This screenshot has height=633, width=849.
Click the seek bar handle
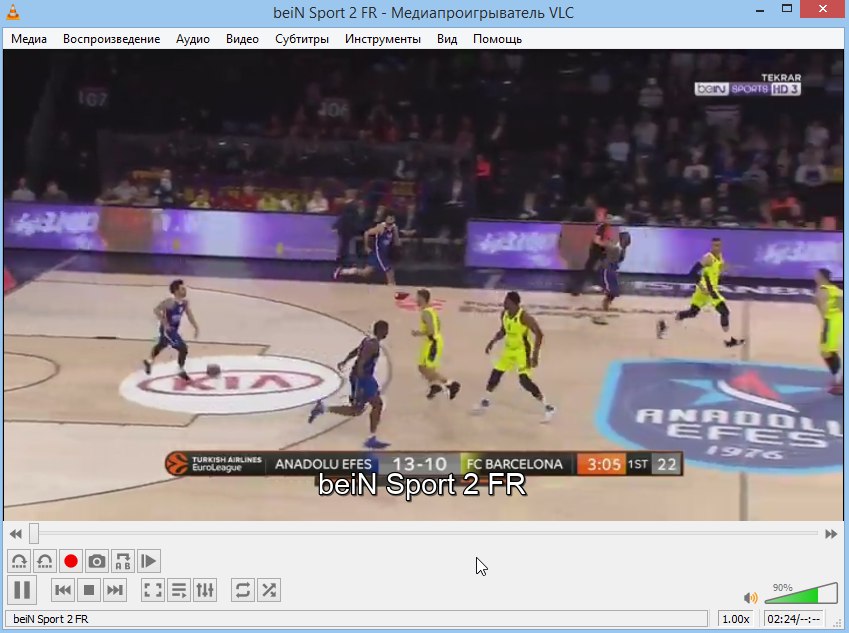[x=34, y=533]
